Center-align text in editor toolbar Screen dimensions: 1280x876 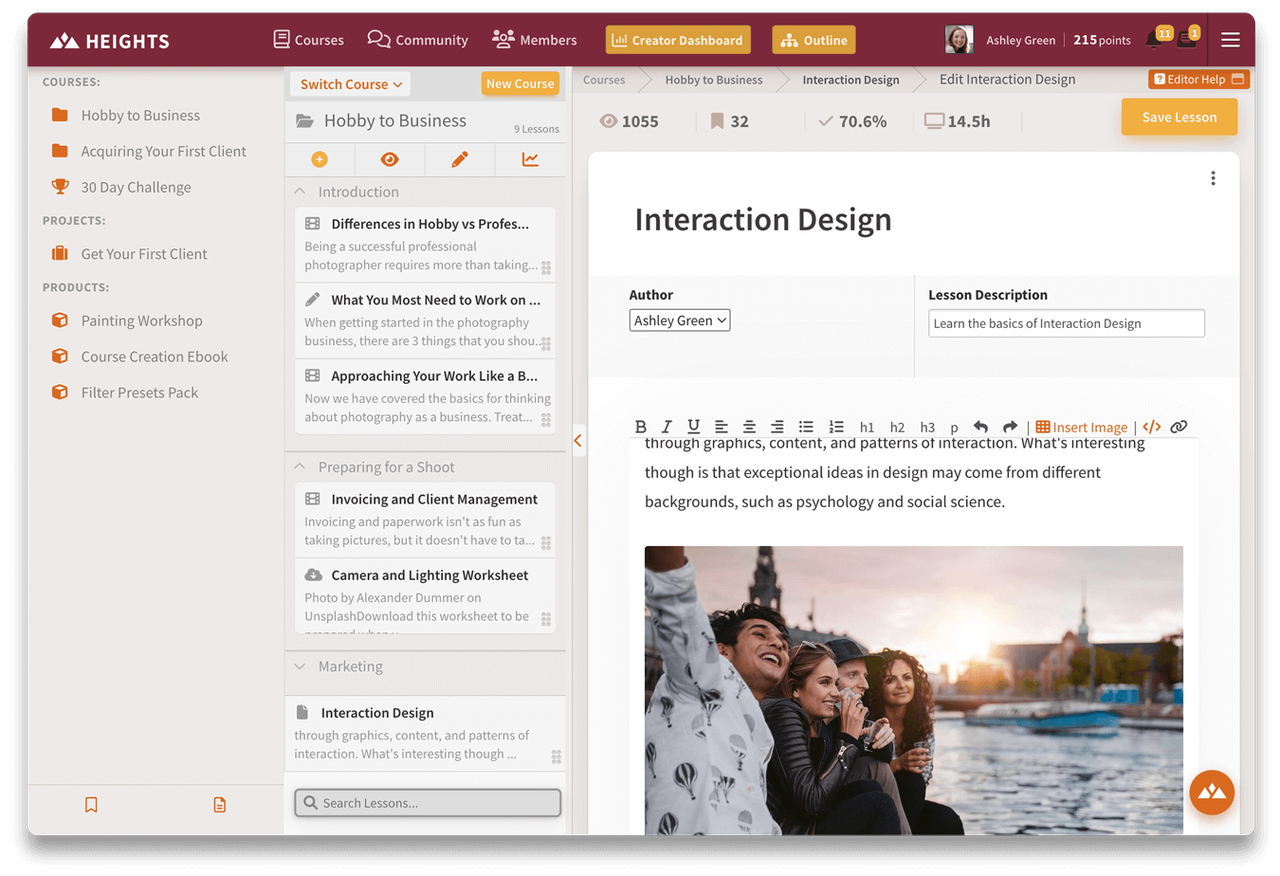click(x=749, y=427)
